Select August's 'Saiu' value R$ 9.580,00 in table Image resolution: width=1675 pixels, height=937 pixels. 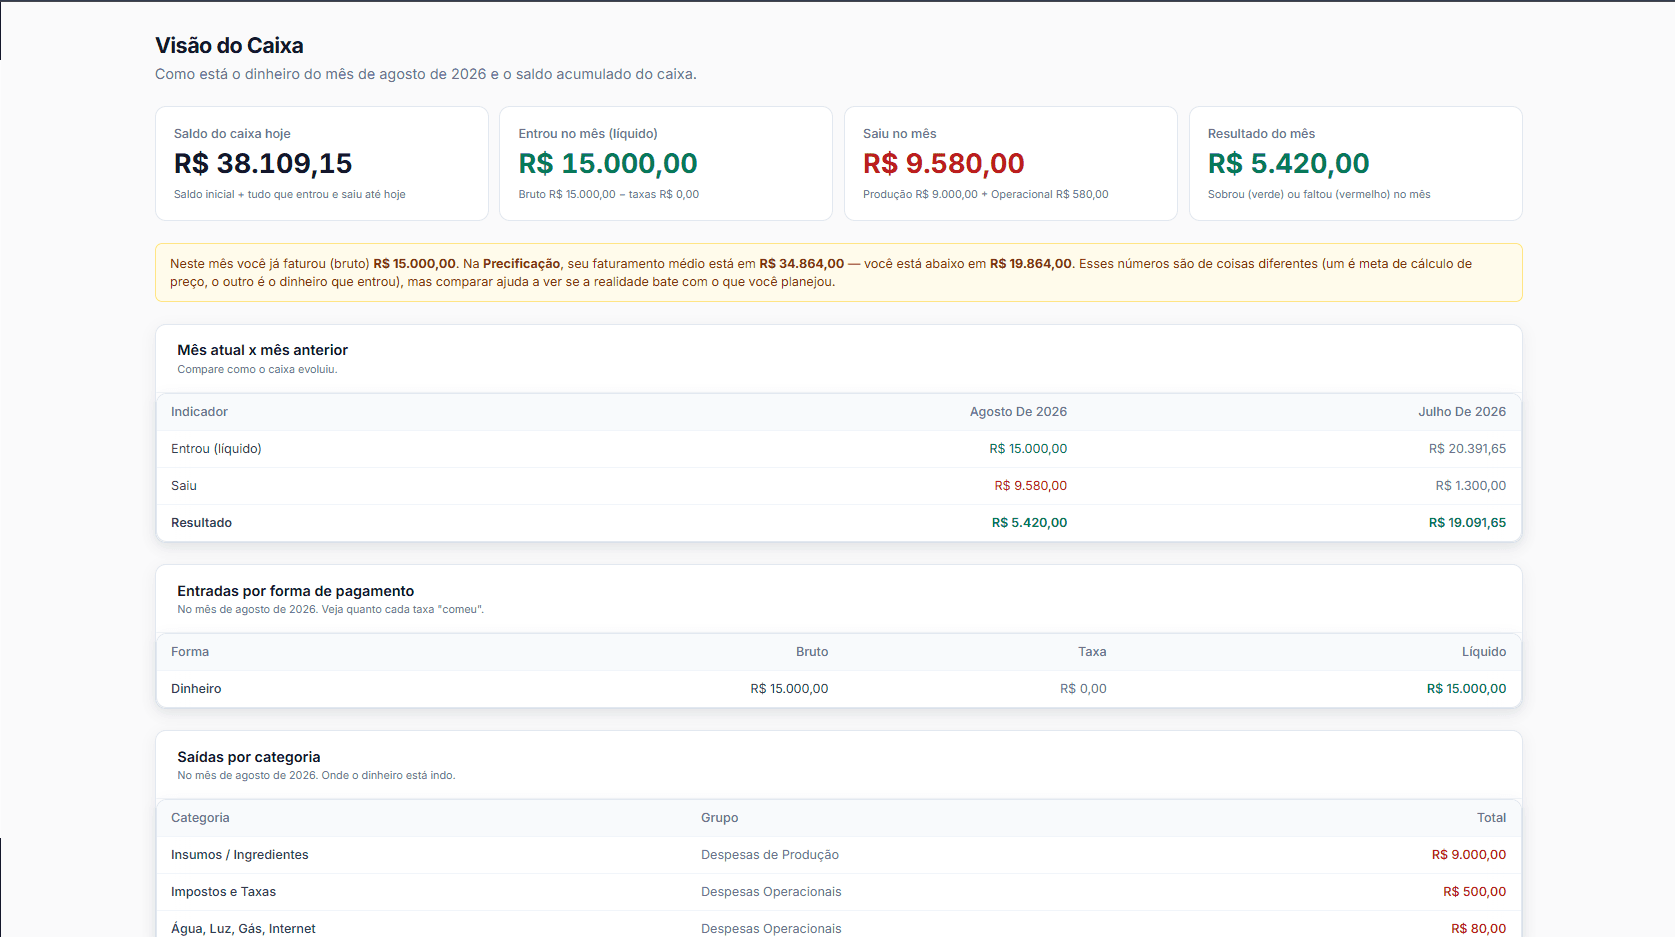point(1030,486)
